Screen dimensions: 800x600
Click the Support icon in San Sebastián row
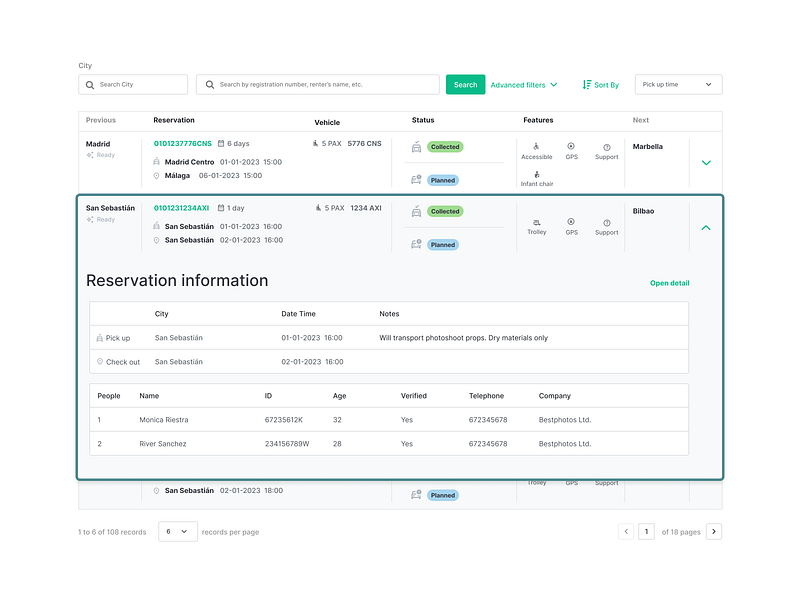coord(606,222)
